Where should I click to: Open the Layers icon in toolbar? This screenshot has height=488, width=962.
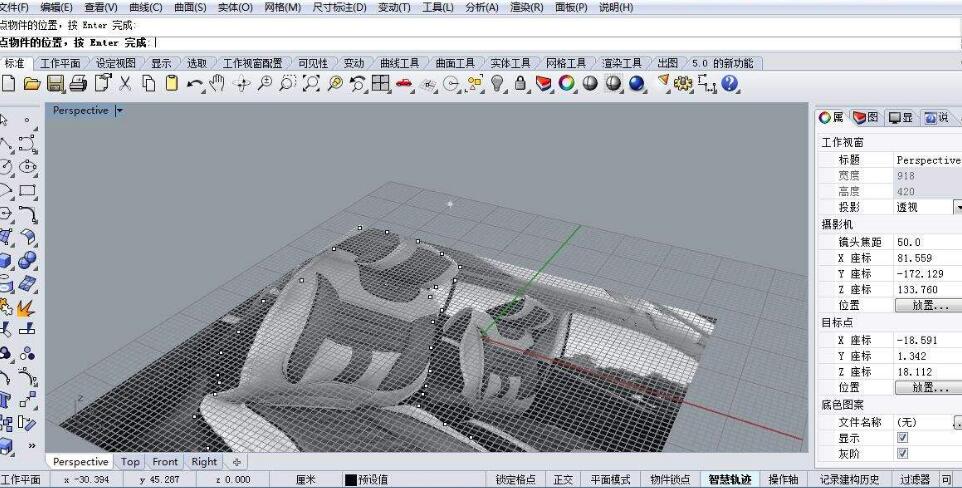coord(544,83)
